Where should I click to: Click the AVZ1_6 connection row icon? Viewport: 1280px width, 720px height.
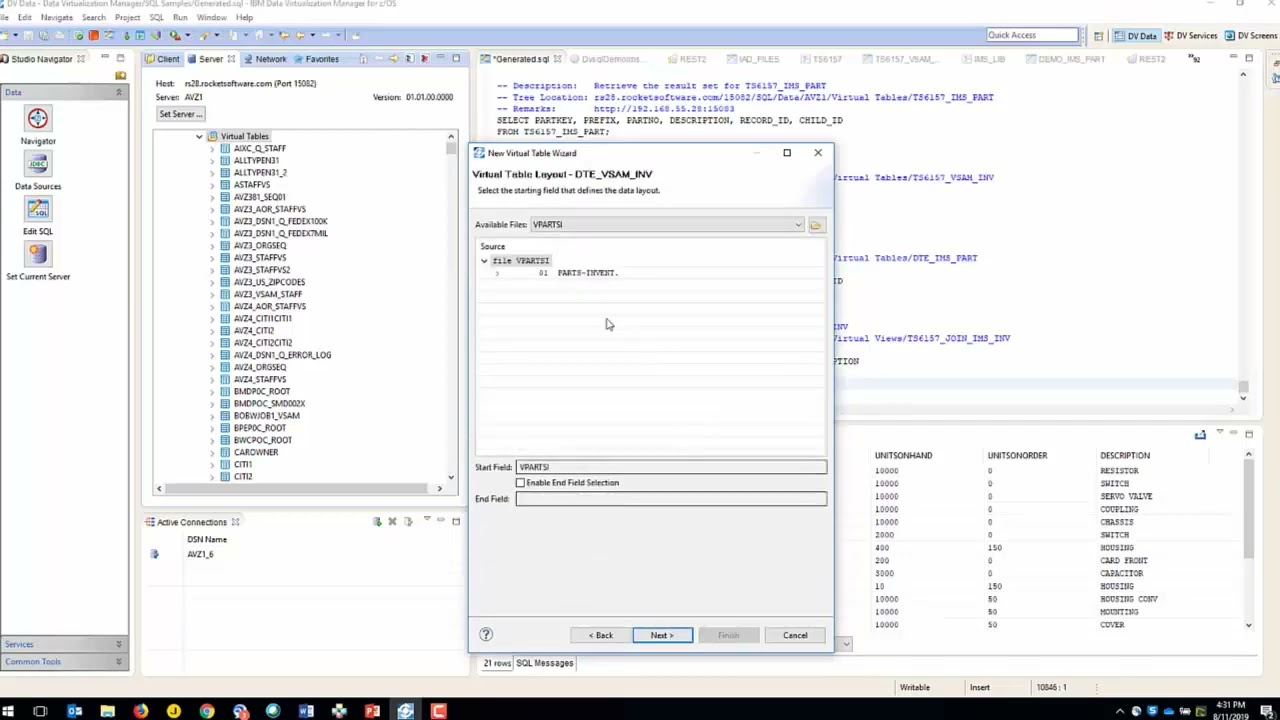point(154,554)
